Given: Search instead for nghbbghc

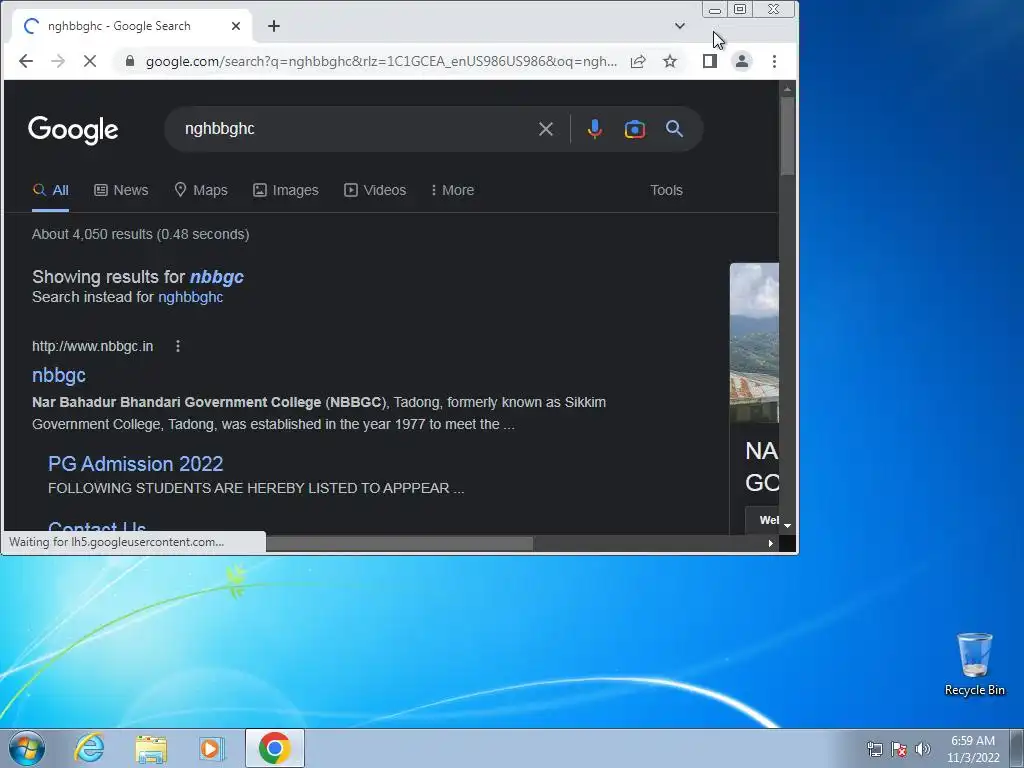Looking at the screenshot, I should tap(191, 297).
